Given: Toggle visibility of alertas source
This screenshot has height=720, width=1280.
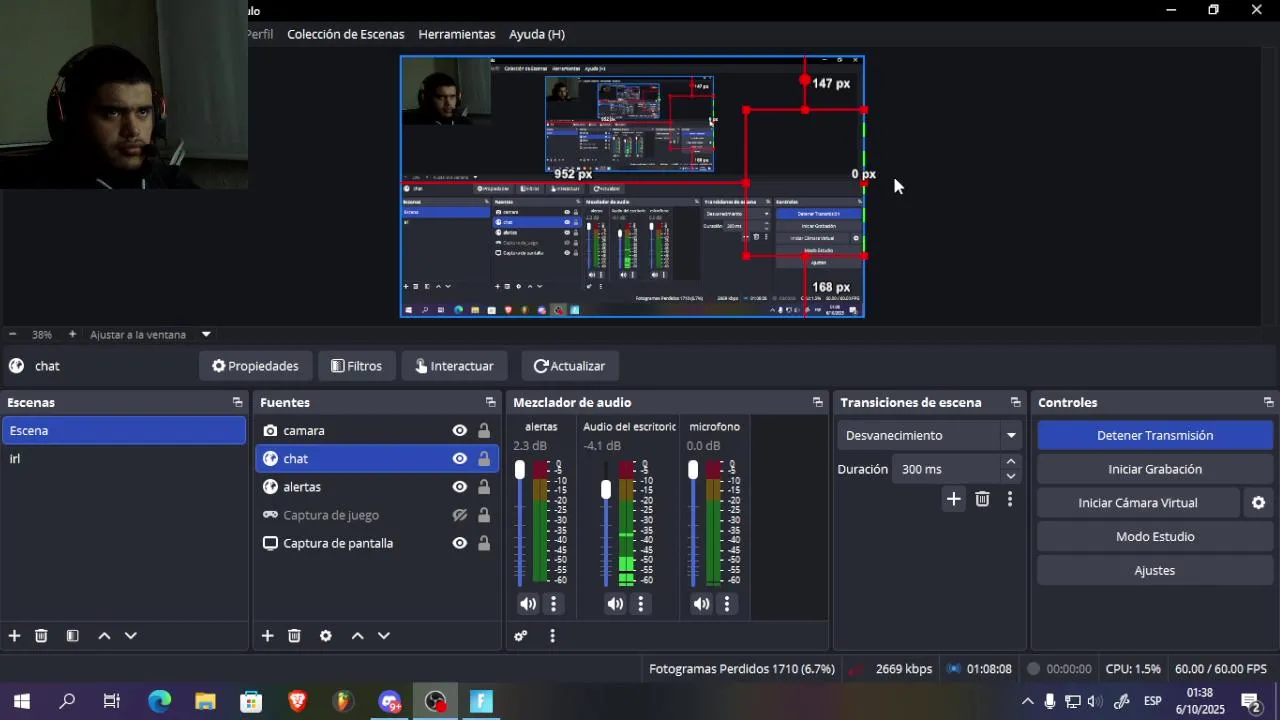Looking at the screenshot, I should 460,487.
